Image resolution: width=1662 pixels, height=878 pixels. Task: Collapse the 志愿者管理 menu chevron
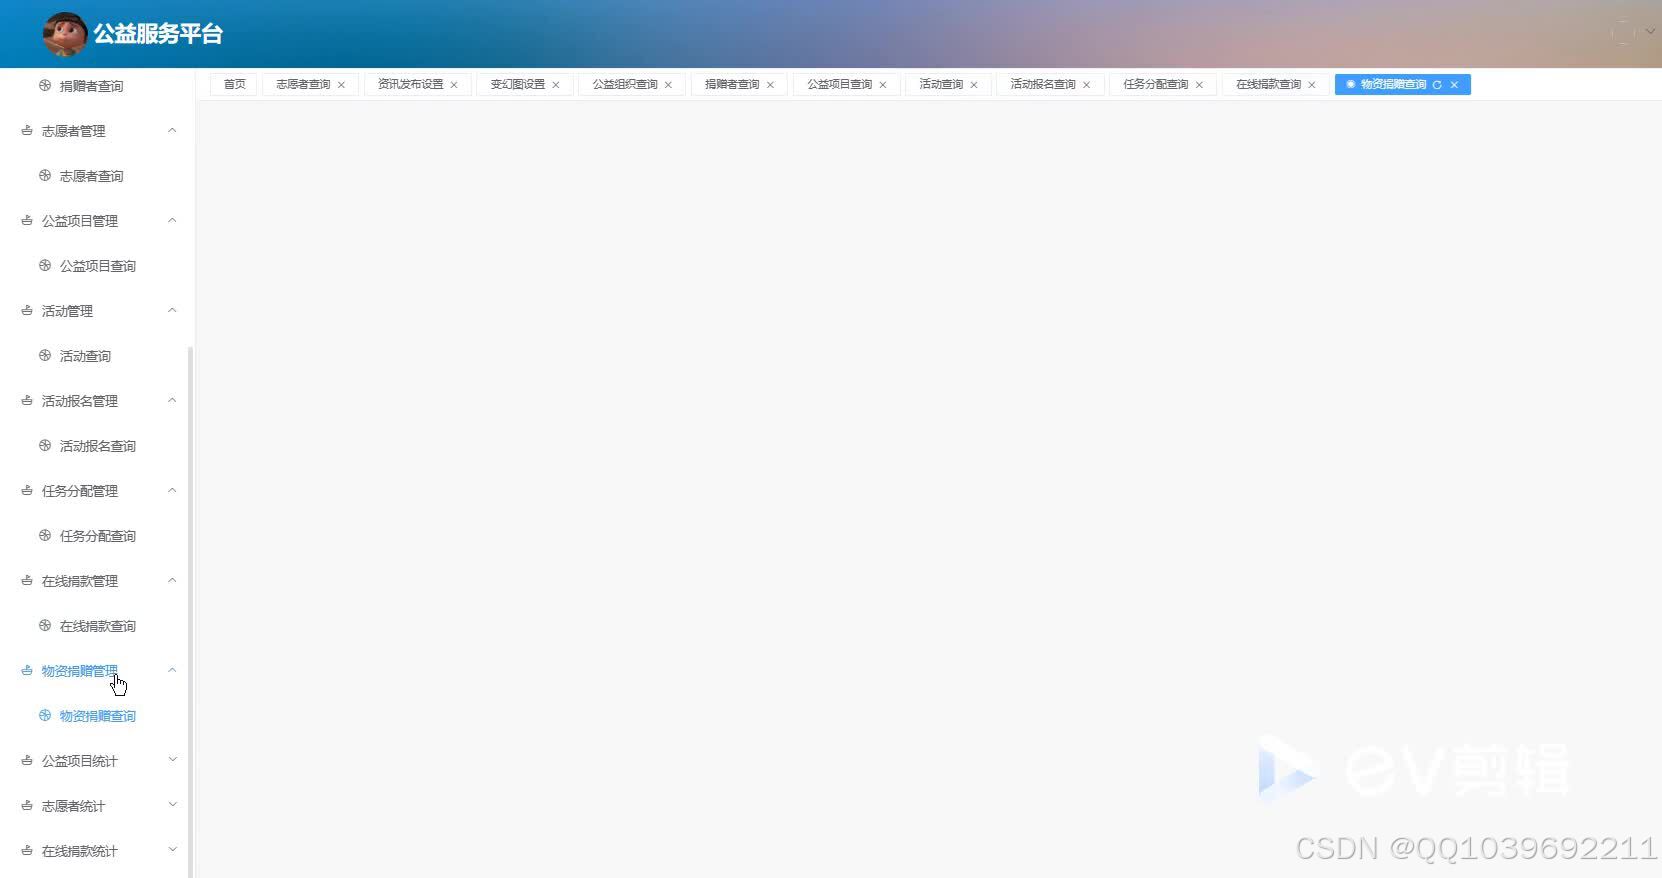(x=172, y=130)
